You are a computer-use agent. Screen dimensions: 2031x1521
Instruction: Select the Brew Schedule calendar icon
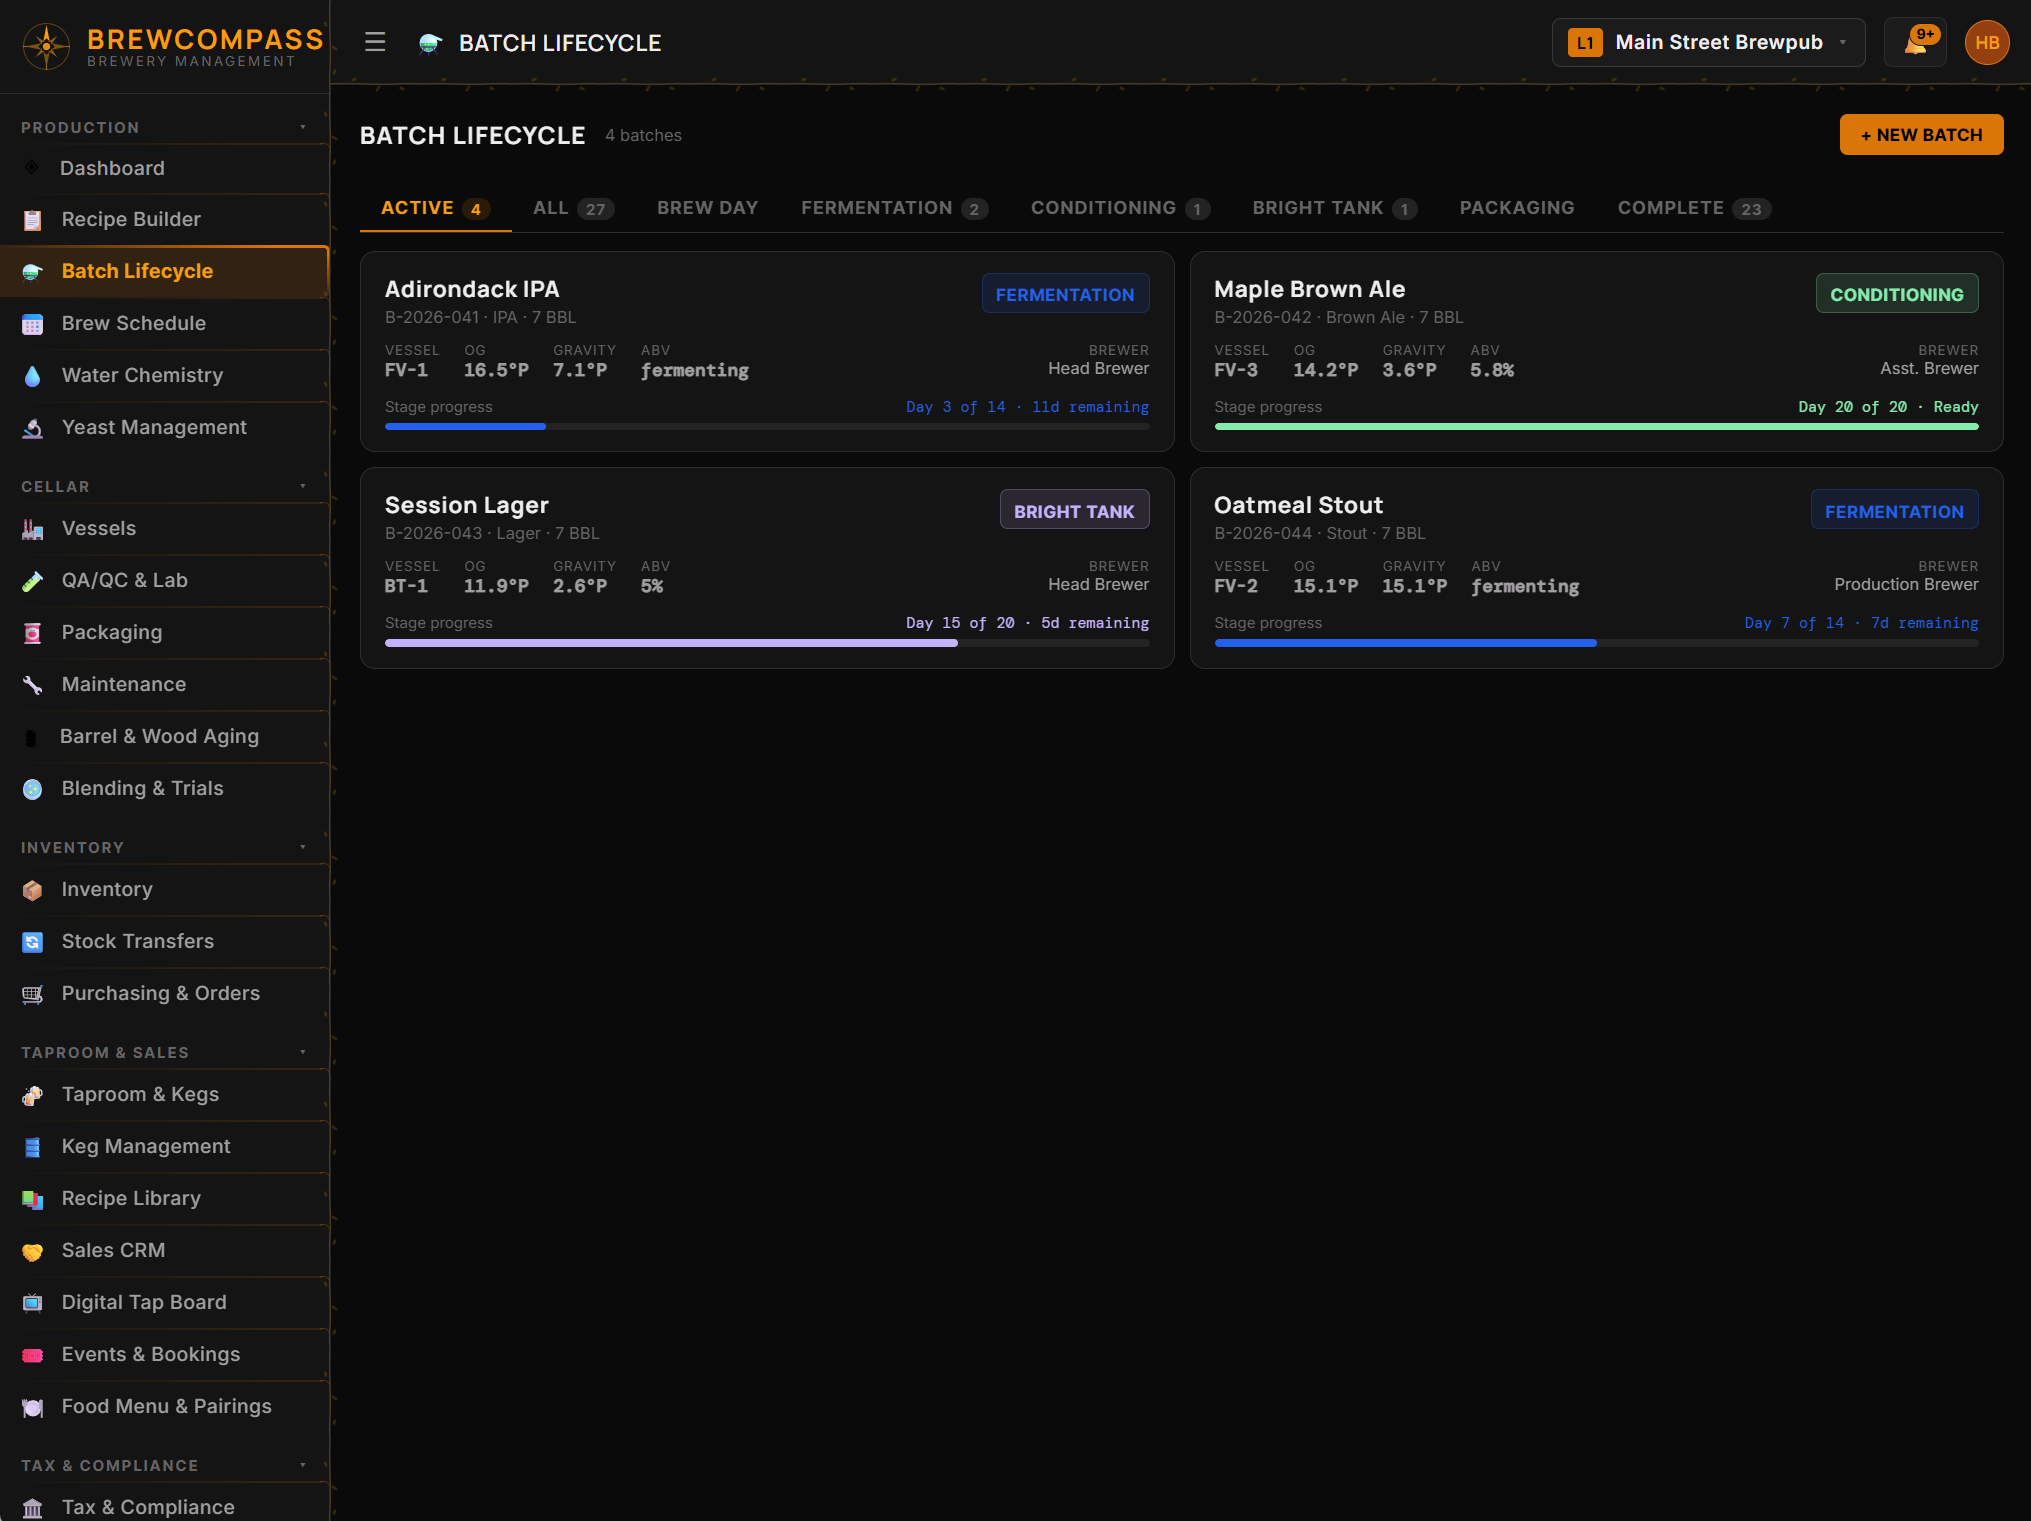[32, 324]
